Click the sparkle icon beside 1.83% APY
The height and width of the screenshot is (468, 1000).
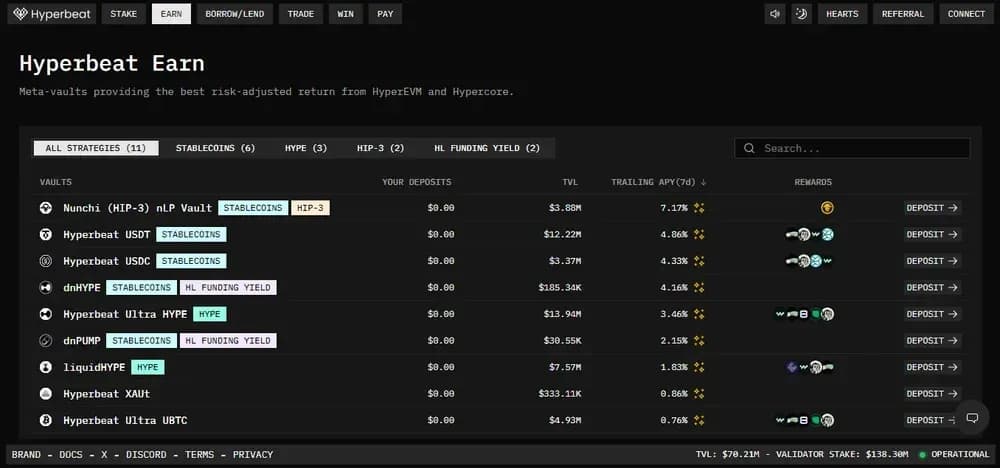[x=699, y=367]
